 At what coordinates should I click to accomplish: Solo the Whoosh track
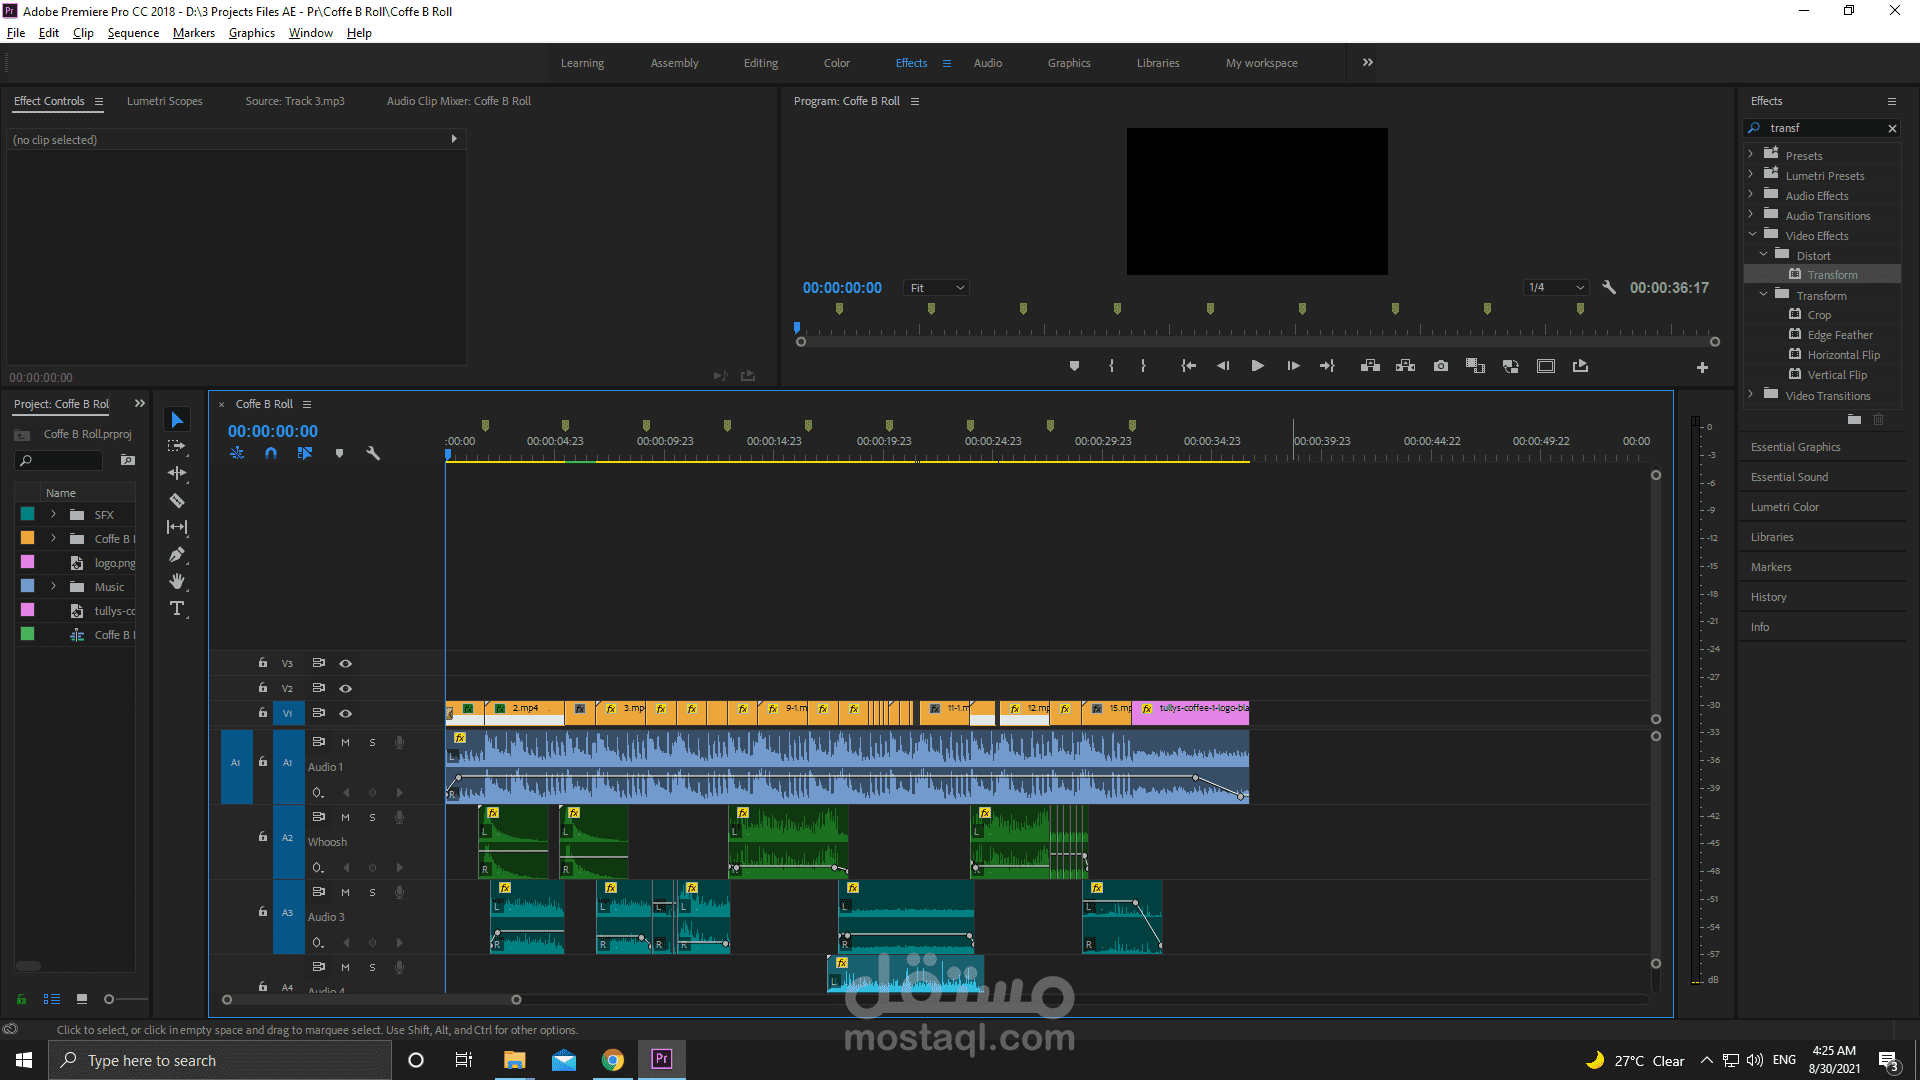pos(372,817)
